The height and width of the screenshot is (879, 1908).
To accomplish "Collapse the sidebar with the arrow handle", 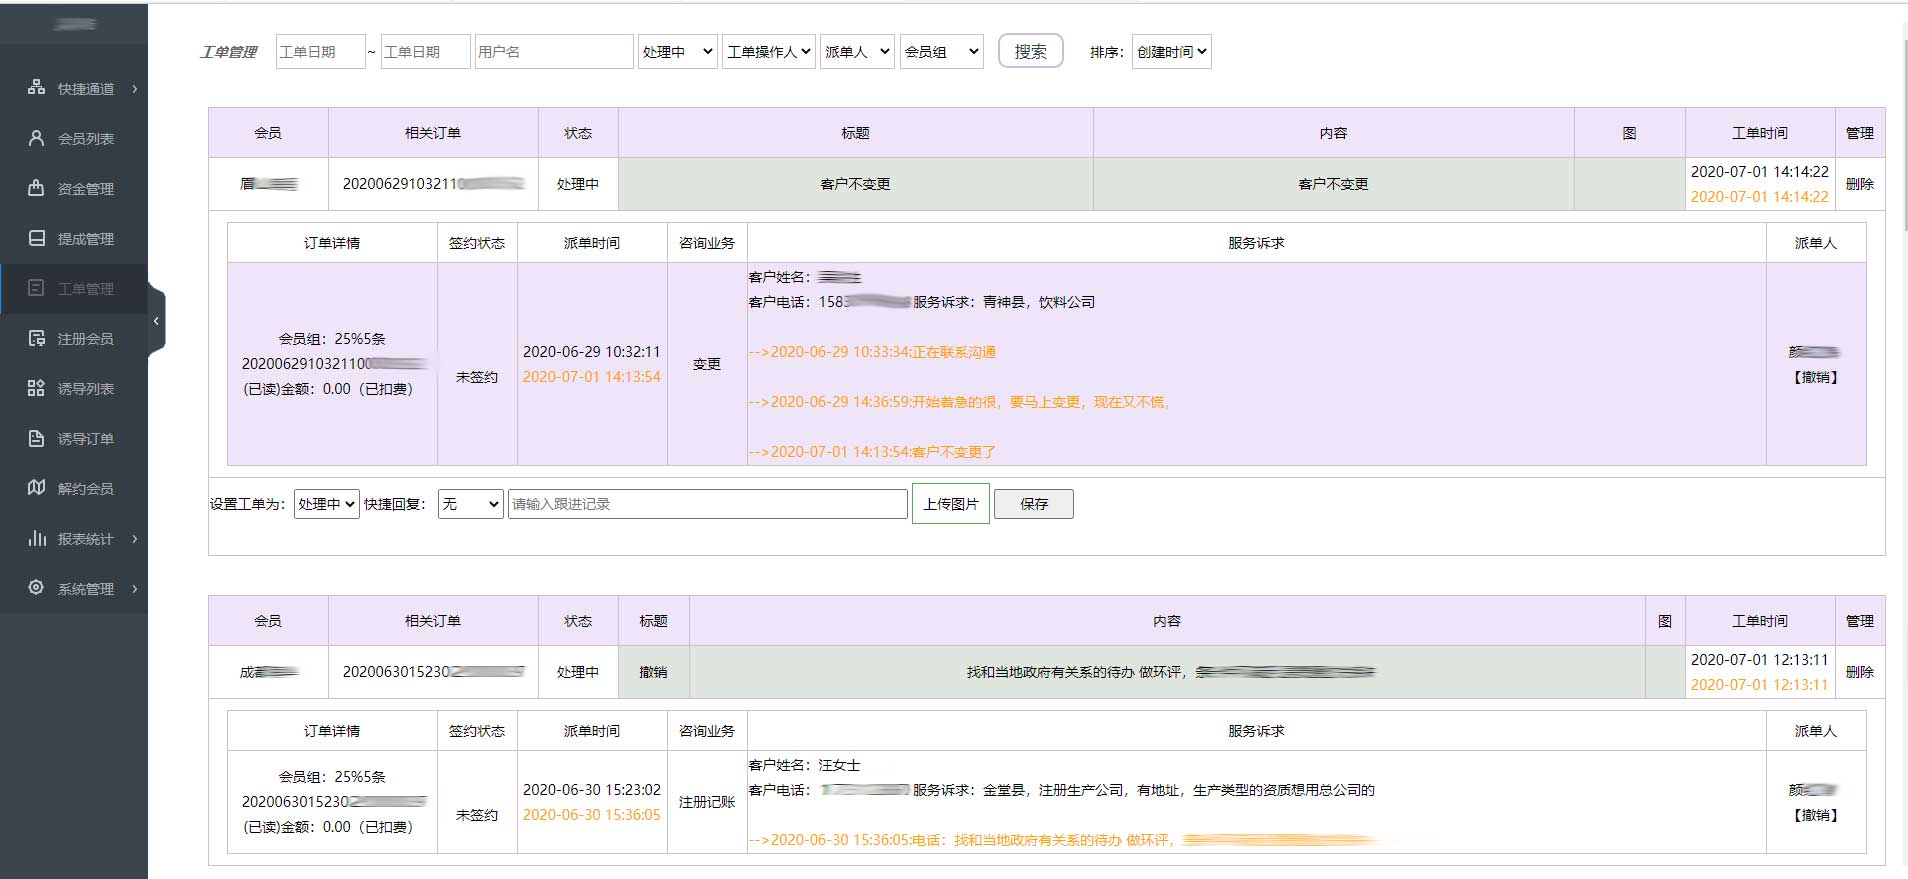I will point(156,321).
